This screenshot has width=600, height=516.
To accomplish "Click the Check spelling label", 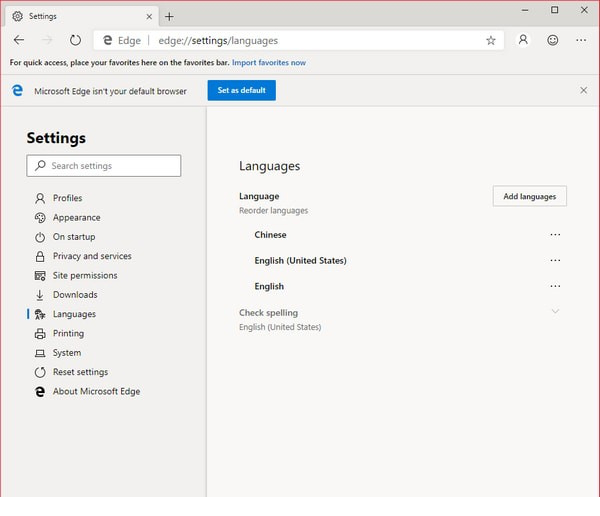I will 268,313.
